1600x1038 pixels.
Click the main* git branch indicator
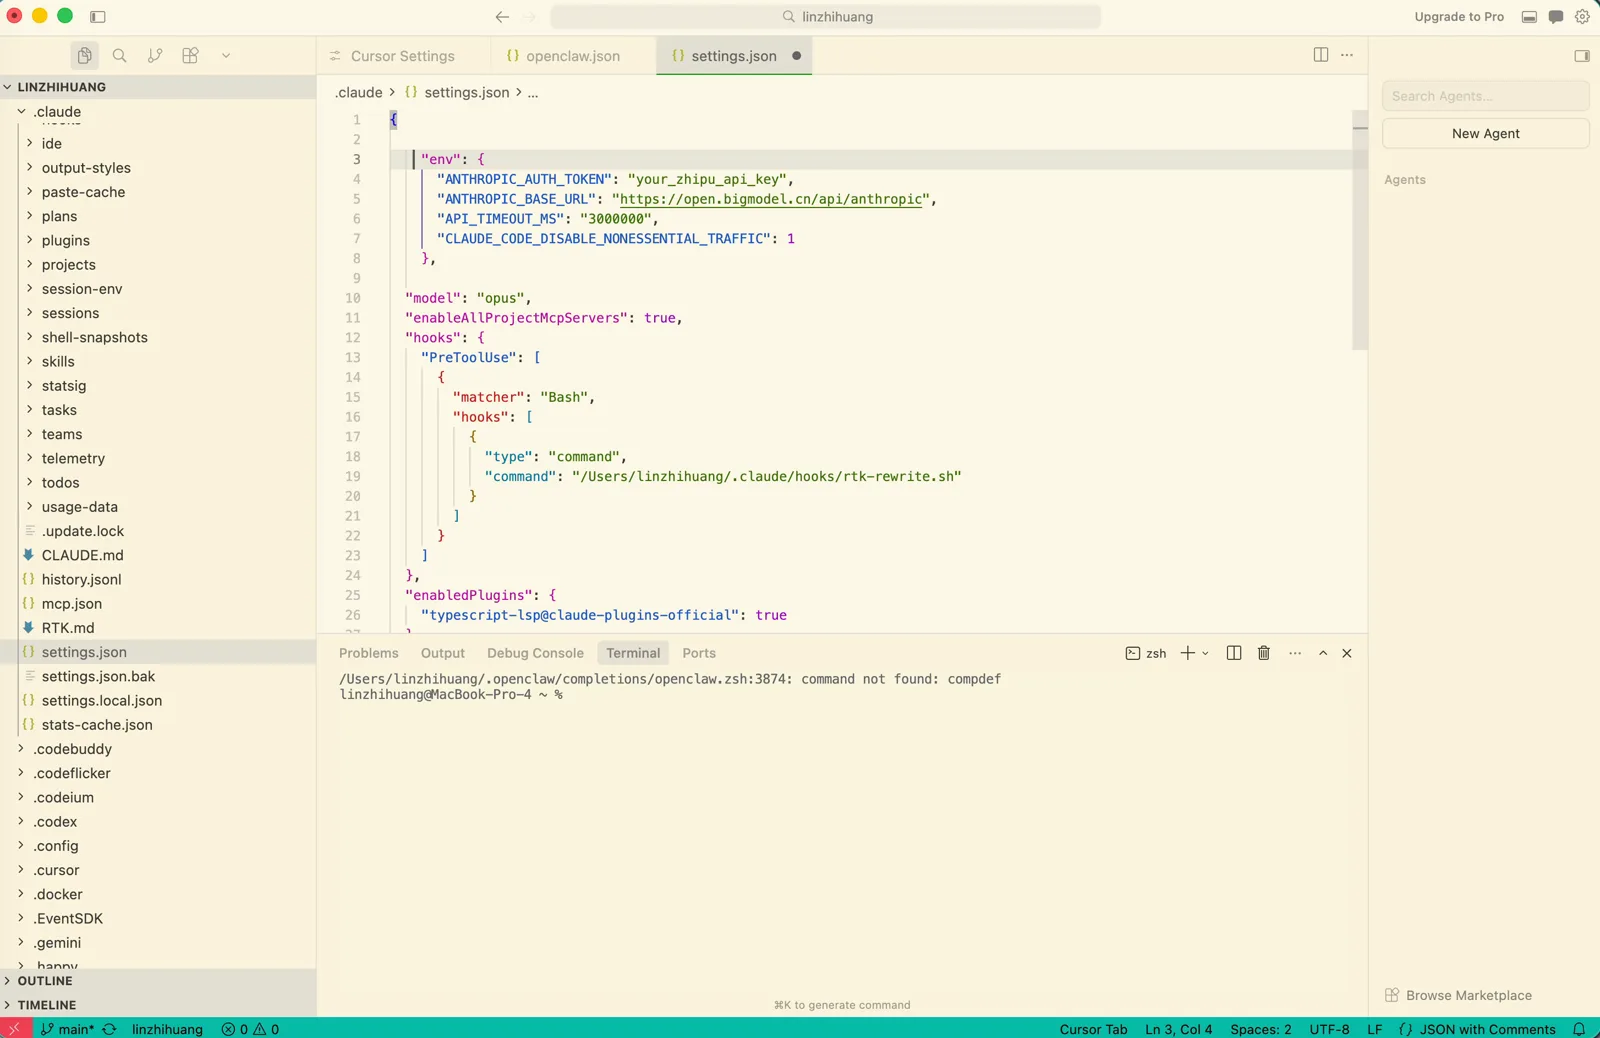click(x=67, y=1029)
